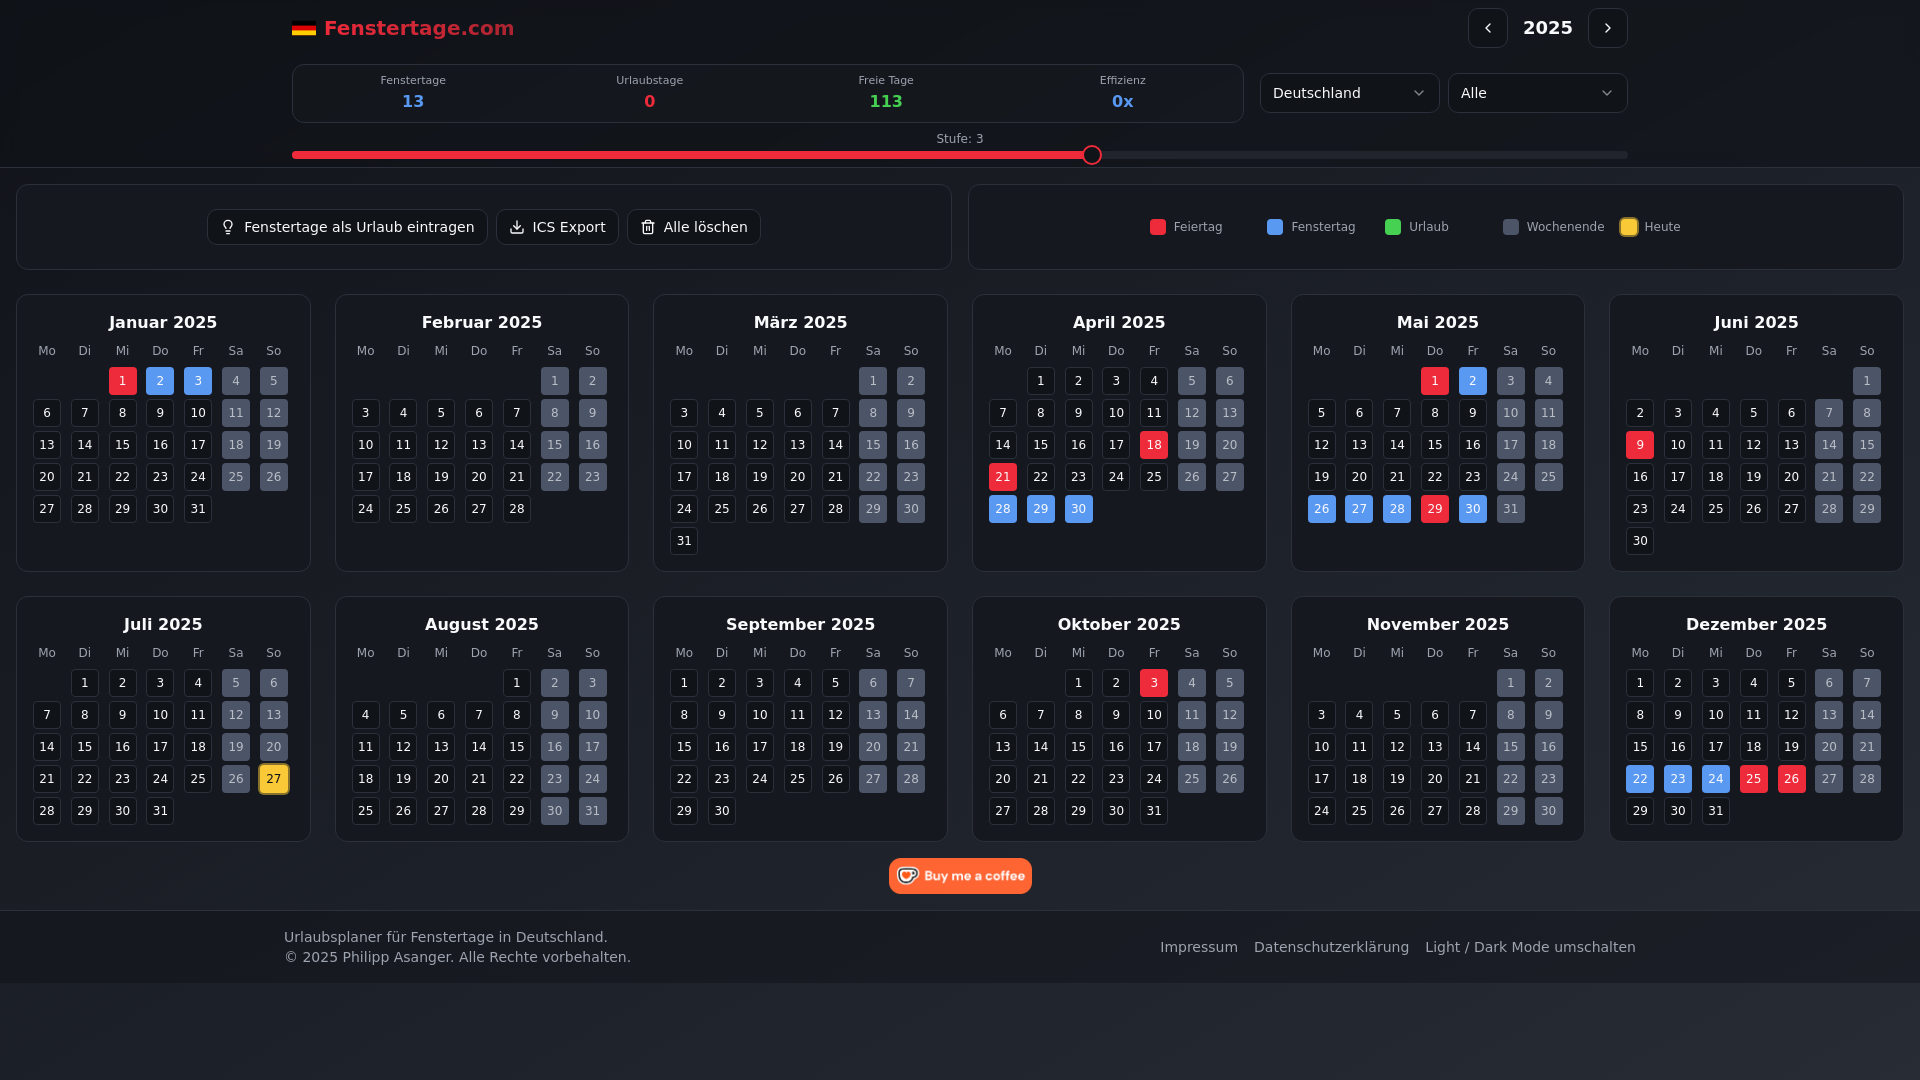Viewport: 1920px width, 1080px height.
Task: Toggle Fenstertag May 27 as vacation
Action: coord(1359,509)
